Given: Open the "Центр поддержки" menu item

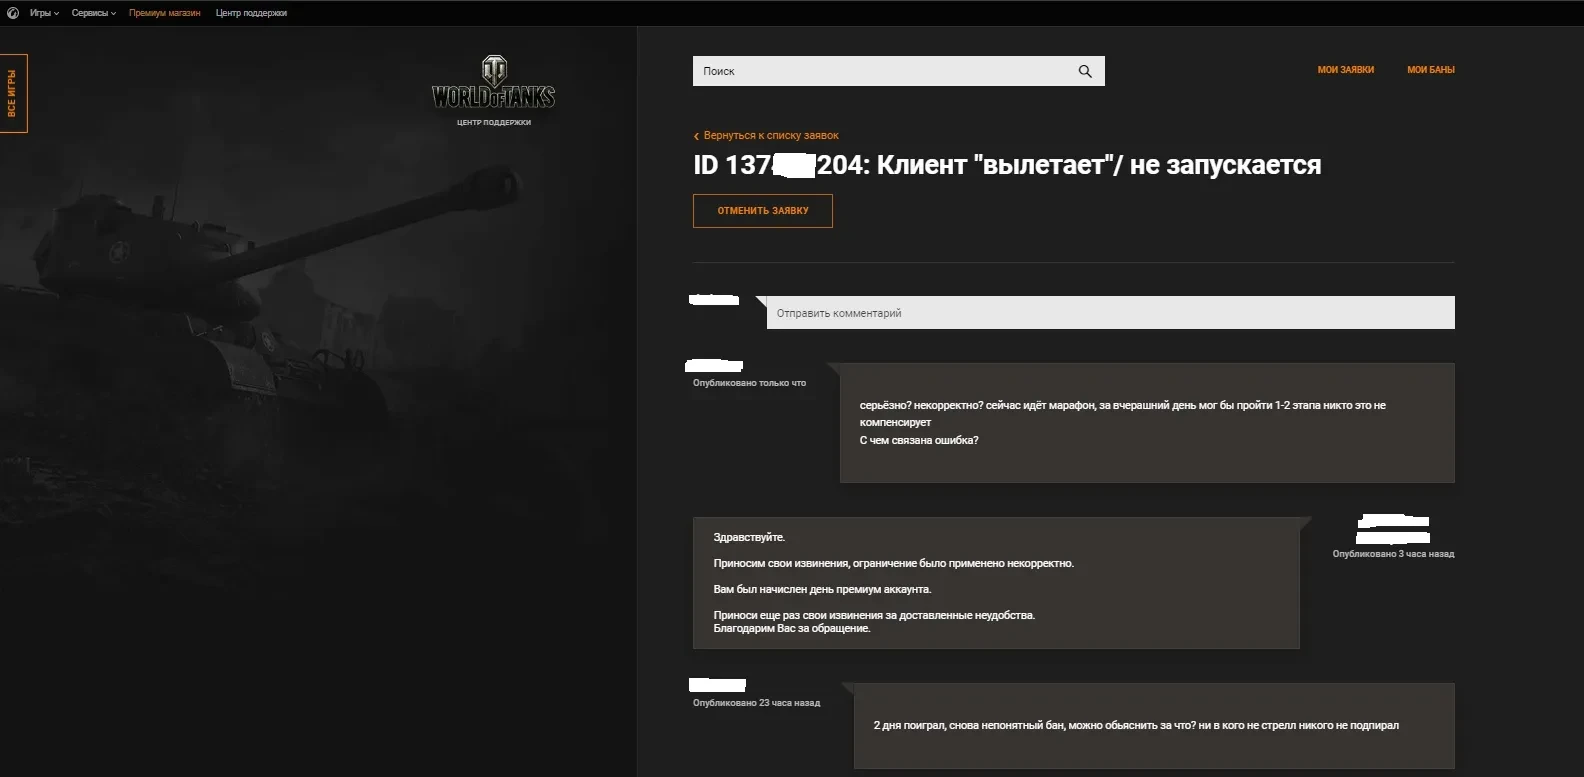Looking at the screenshot, I should [251, 13].
